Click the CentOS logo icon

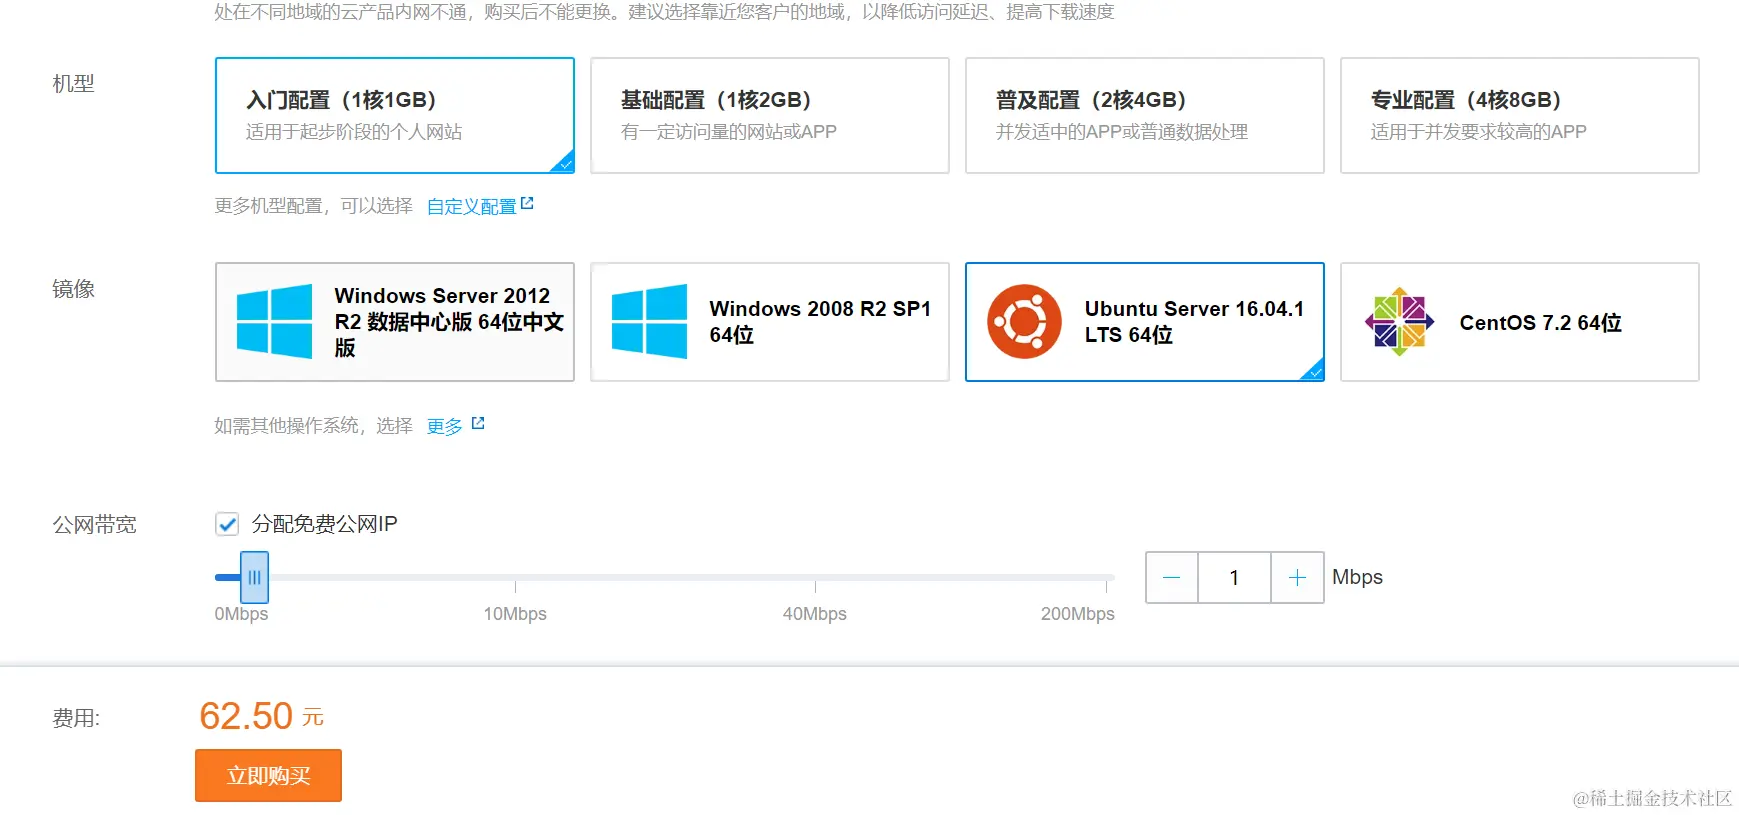(x=1399, y=322)
